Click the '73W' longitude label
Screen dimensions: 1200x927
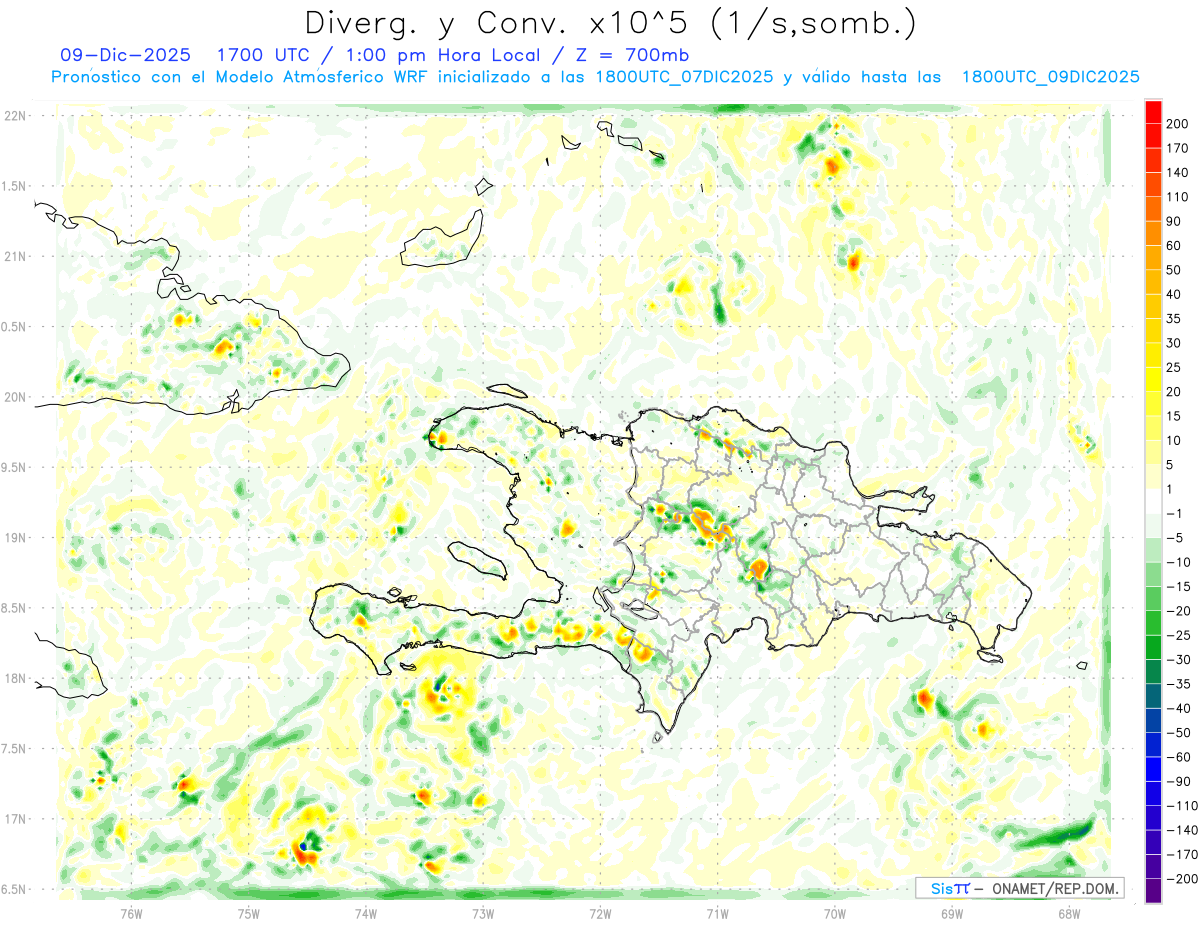(x=483, y=913)
